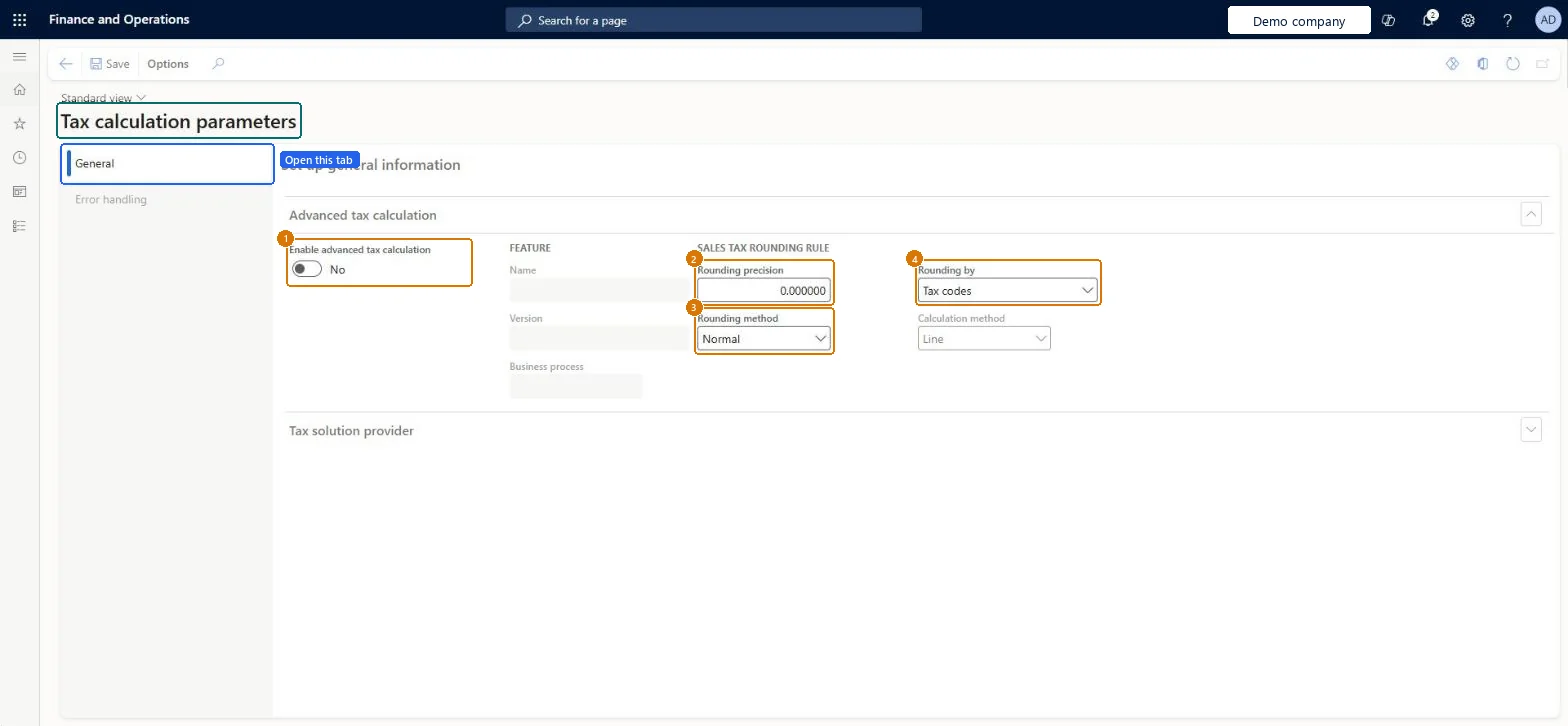Open the AD user account avatar
The height and width of the screenshot is (726, 1568).
(x=1547, y=20)
